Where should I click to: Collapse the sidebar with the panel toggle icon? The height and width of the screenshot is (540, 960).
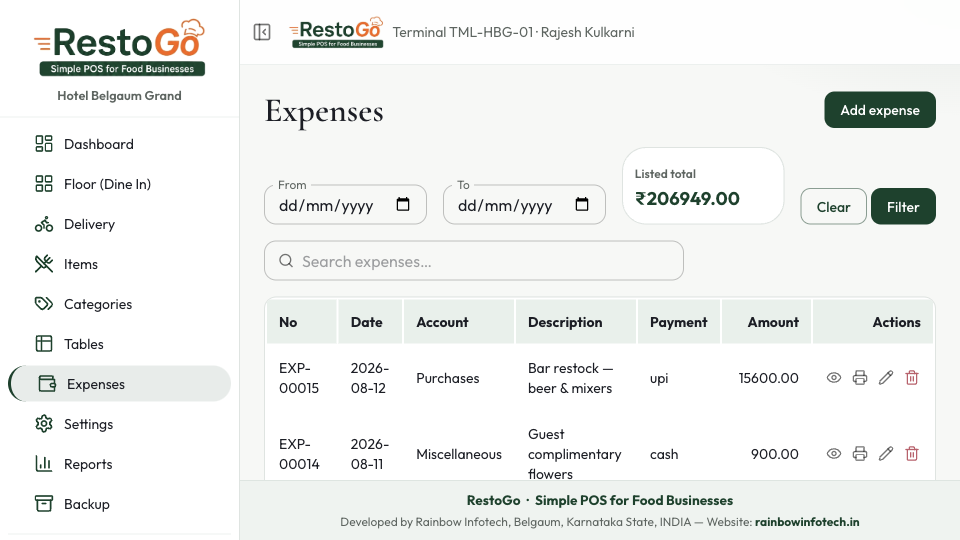pyautogui.click(x=262, y=32)
